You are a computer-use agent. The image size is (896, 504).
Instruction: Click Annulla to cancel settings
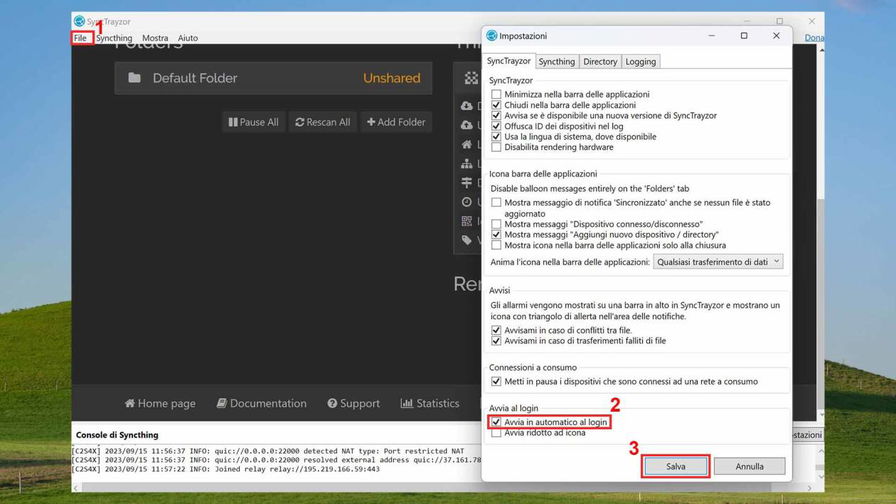(x=749, y=466)
